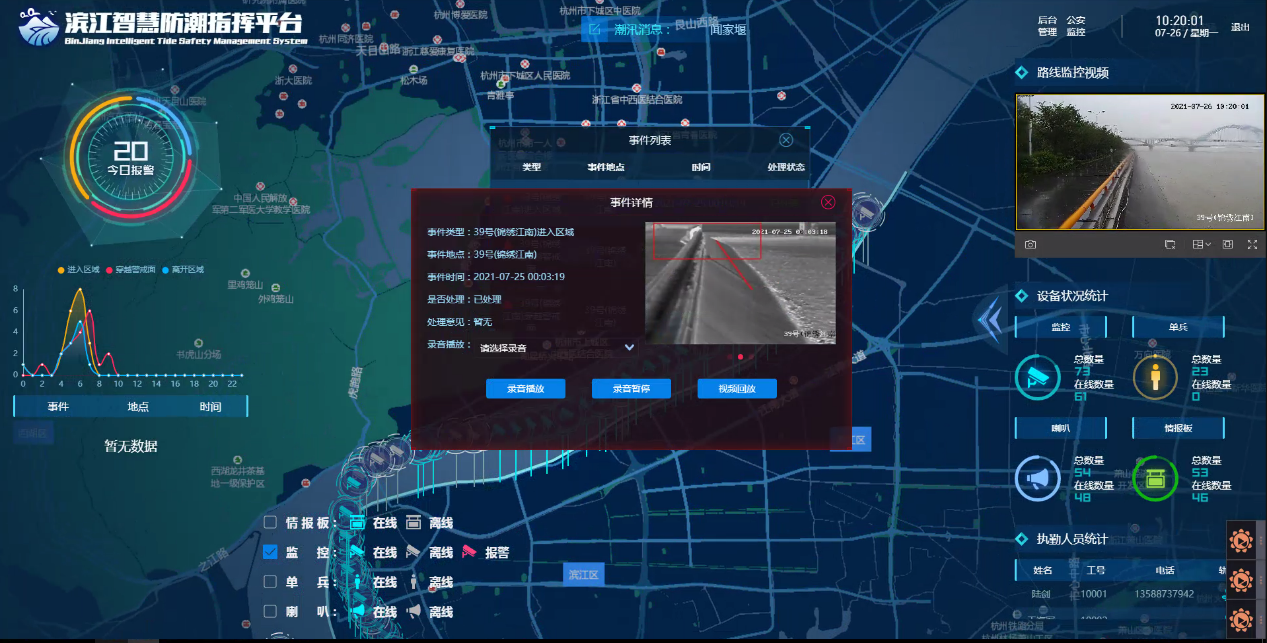Click the 处理状态 column in 事件列表

tap(786, 167)
